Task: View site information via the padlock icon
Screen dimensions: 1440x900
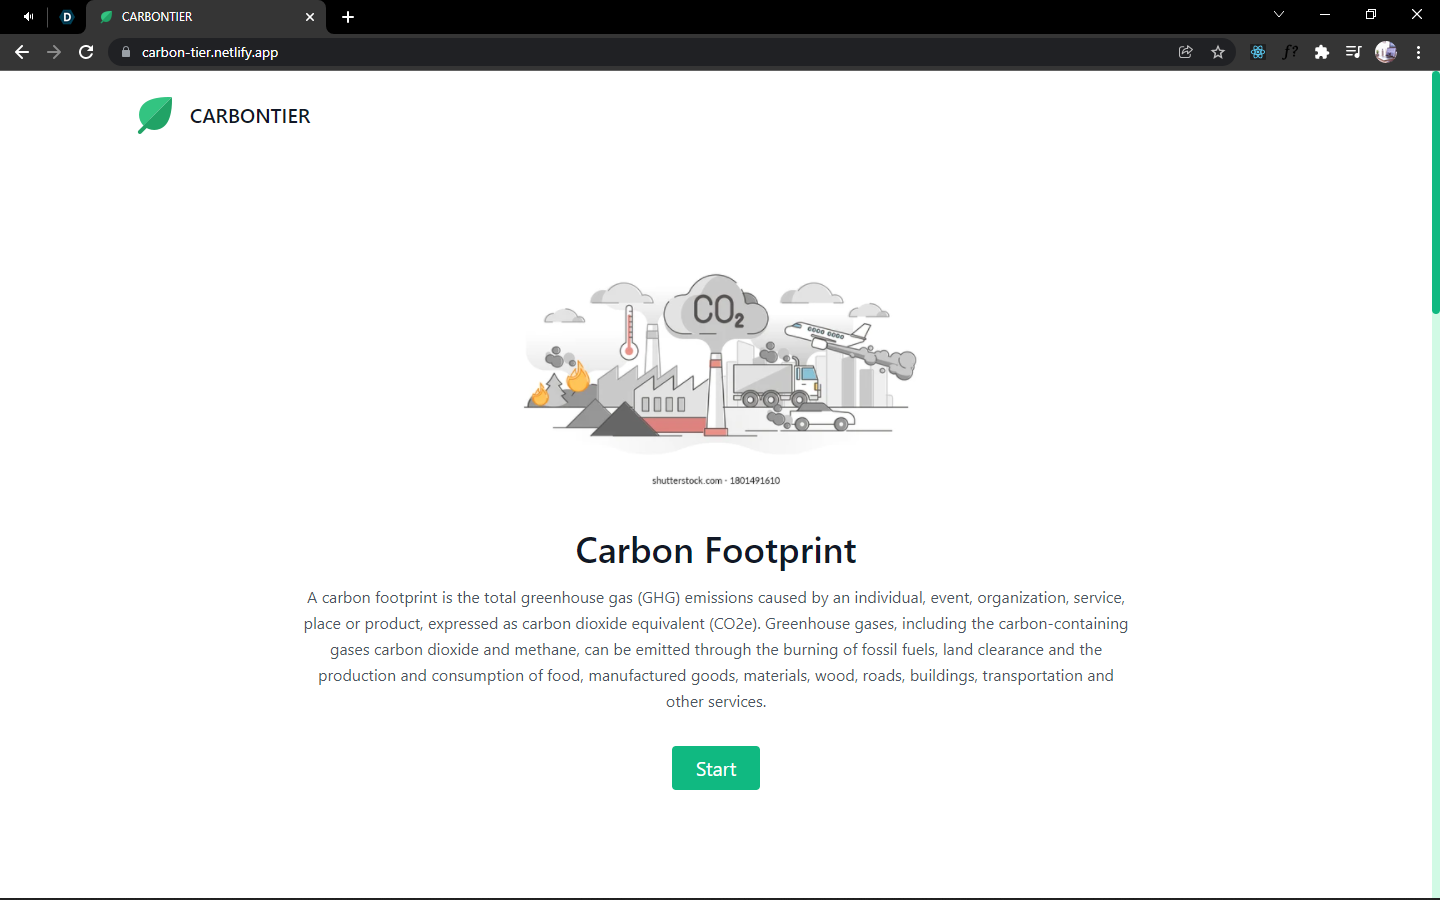Action: (x=125, y=51)
